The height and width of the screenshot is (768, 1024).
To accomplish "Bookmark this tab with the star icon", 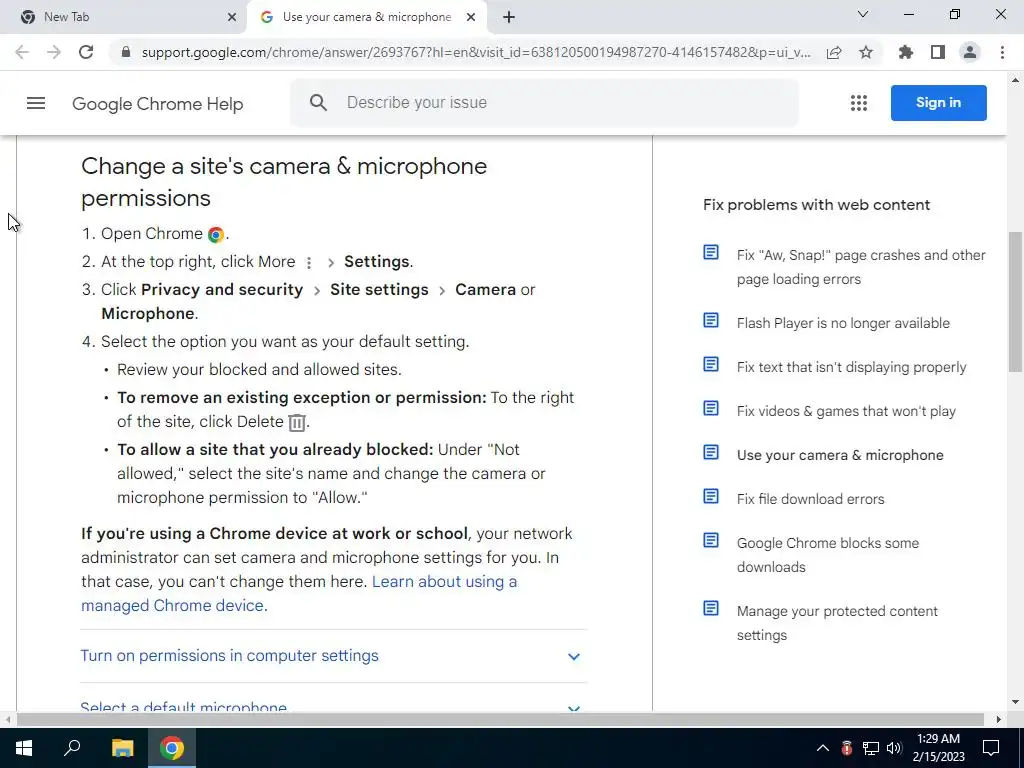I will [866, 52].
